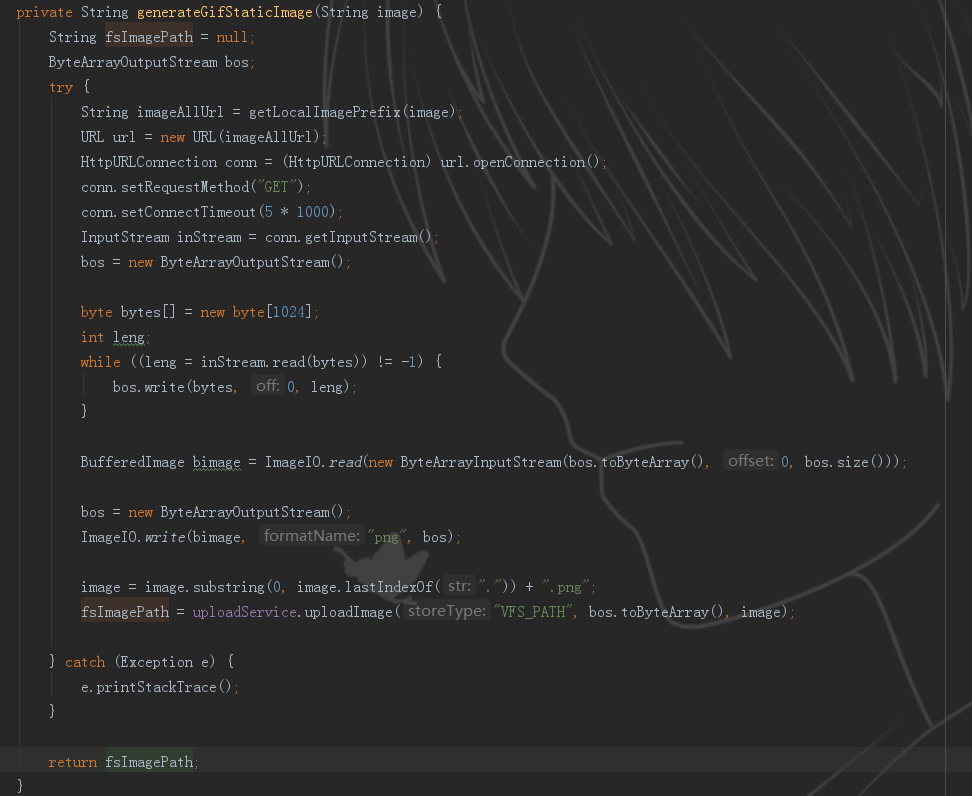
Task: Click bos in the ByteArrayOutputStream declaration line
Action: (236, 62)
